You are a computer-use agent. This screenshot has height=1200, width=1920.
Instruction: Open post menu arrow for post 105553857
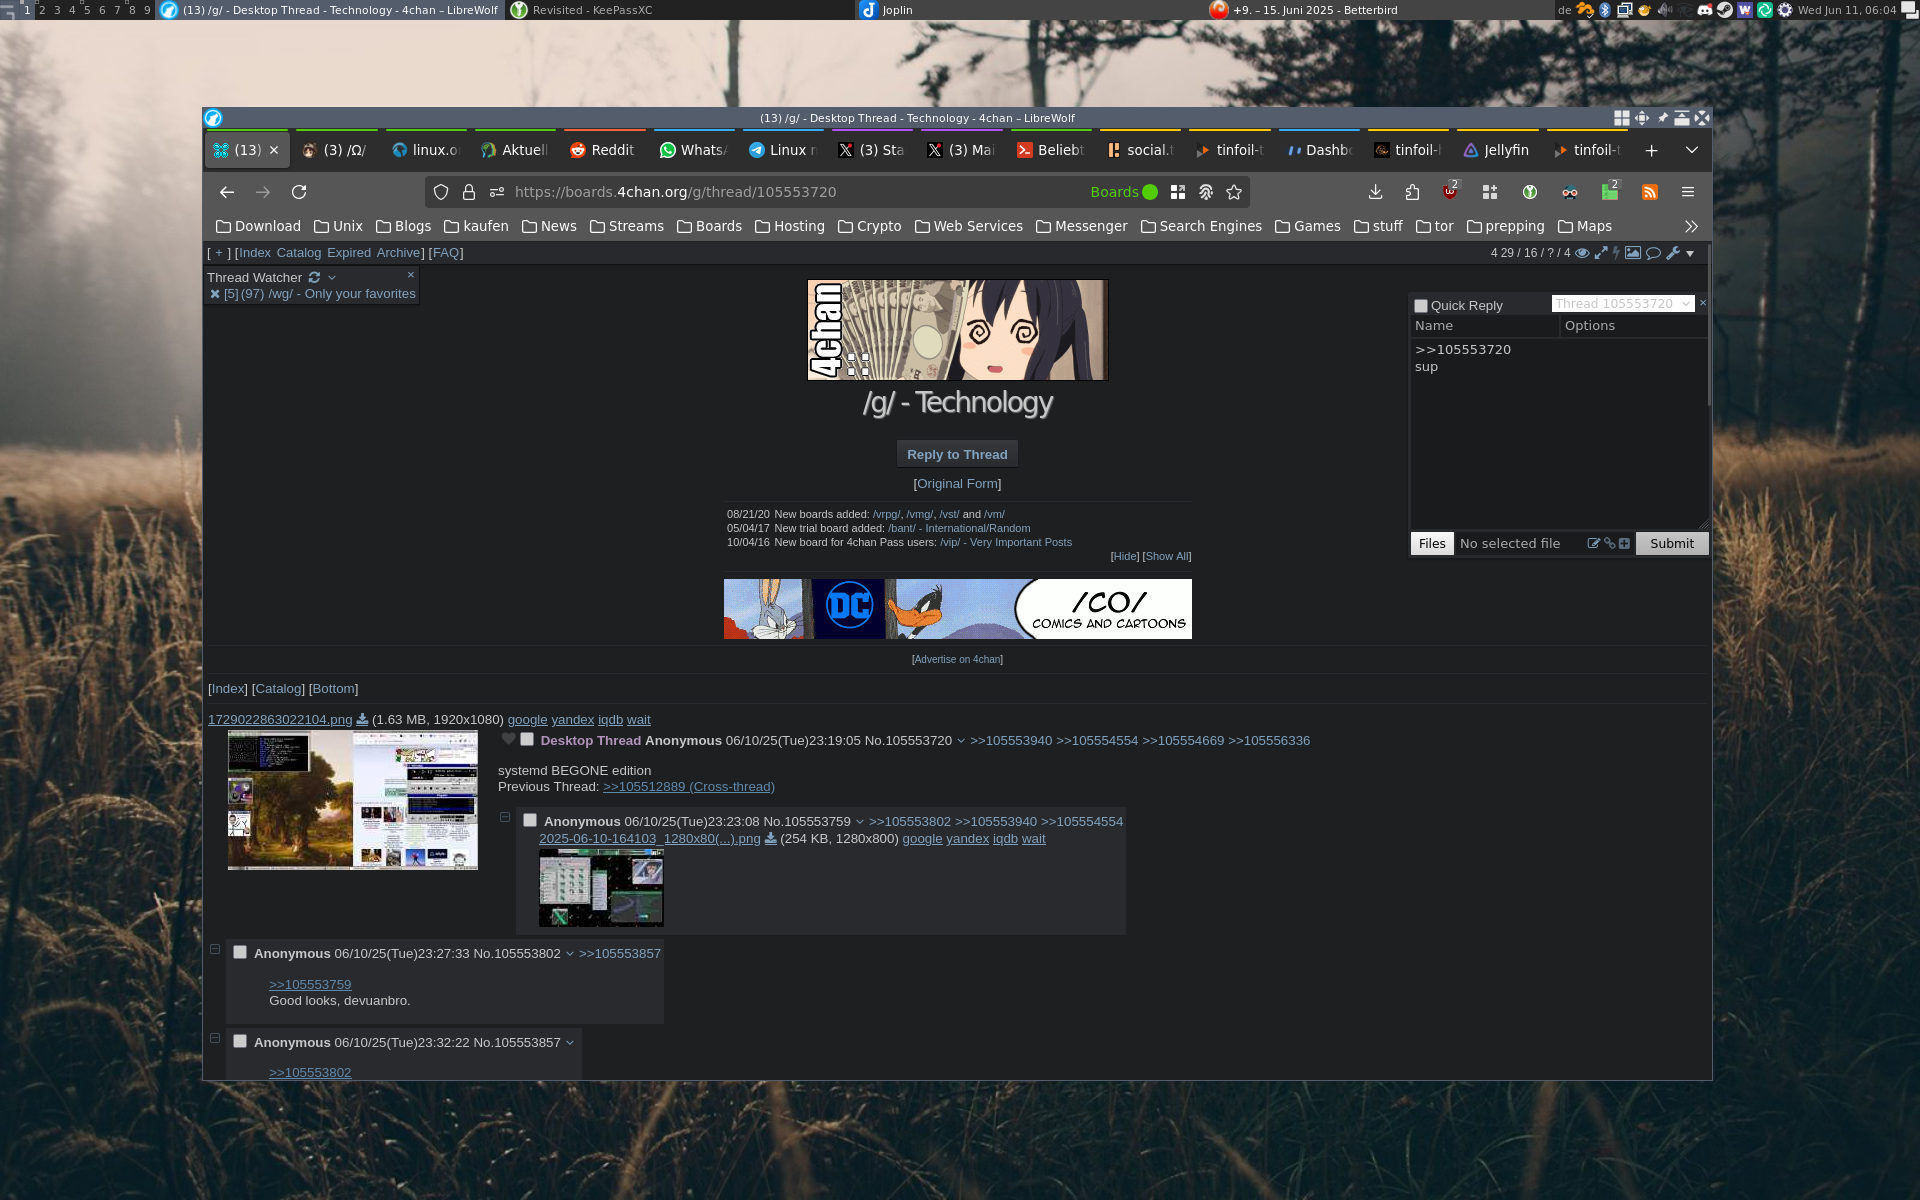pos(570,1043)
